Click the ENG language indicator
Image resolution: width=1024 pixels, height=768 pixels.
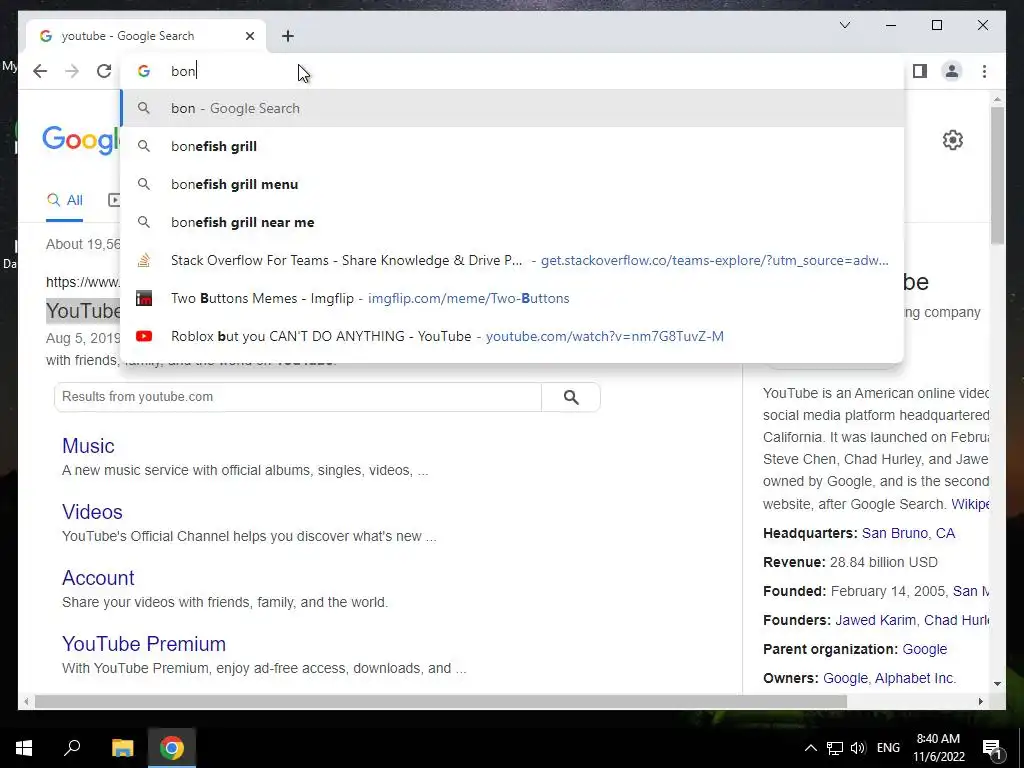pyautogui.click(x=888, y=748)
